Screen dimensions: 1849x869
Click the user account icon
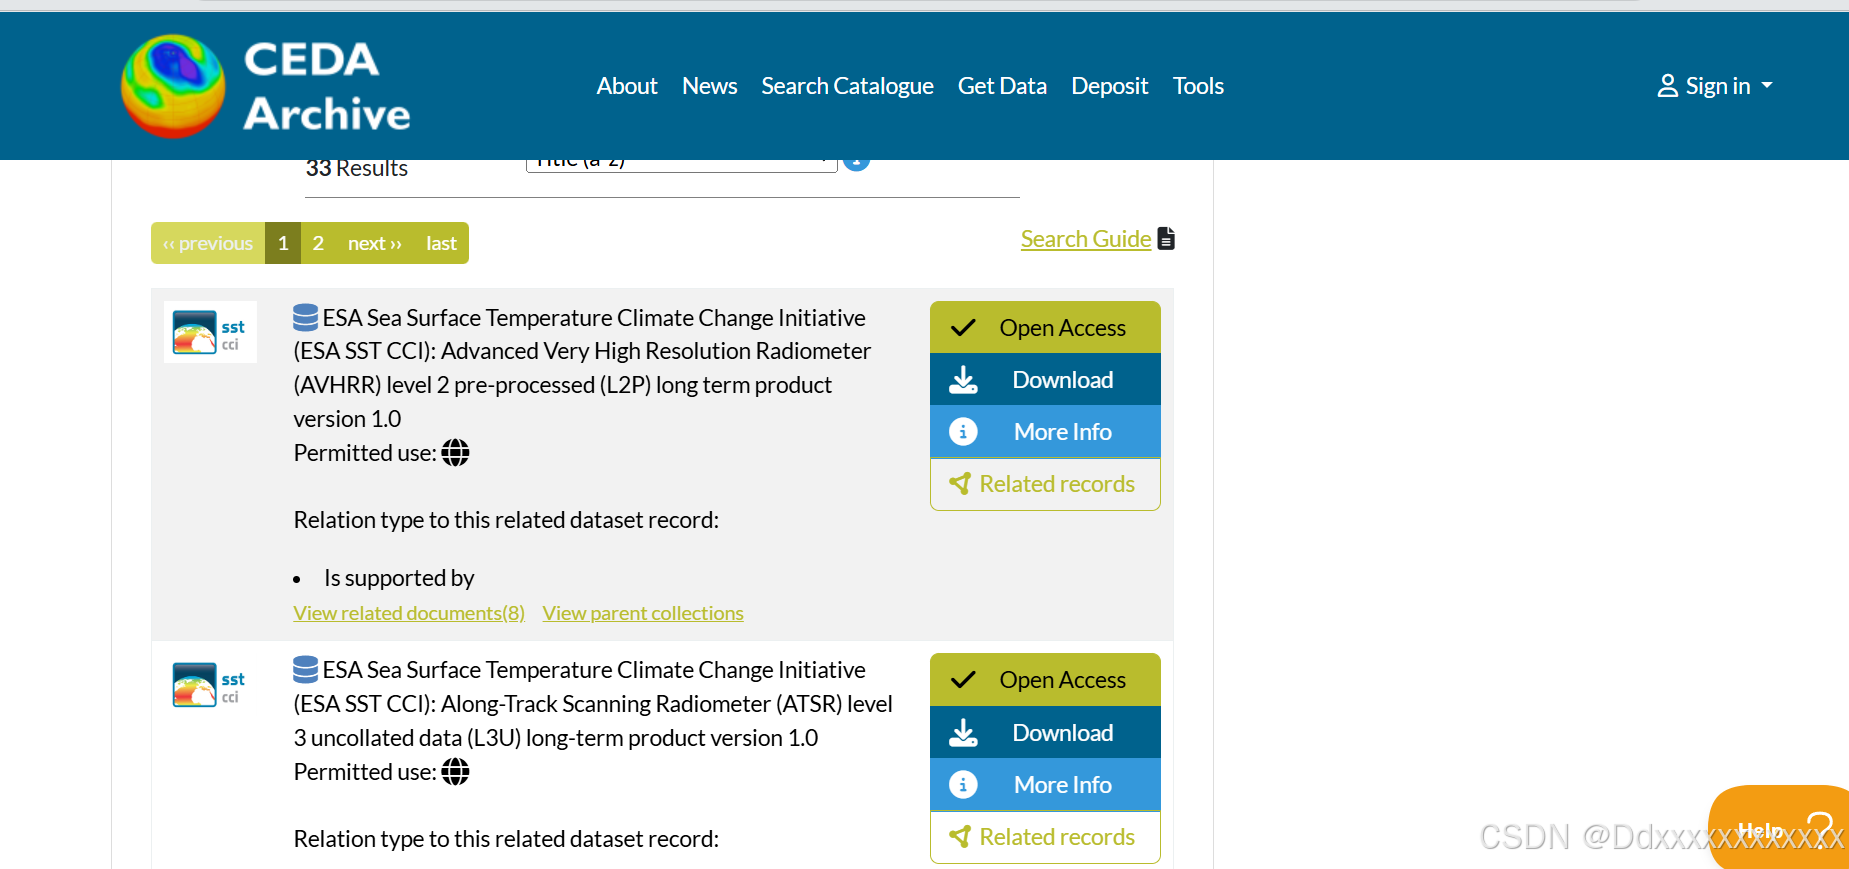pos(1667,86)
